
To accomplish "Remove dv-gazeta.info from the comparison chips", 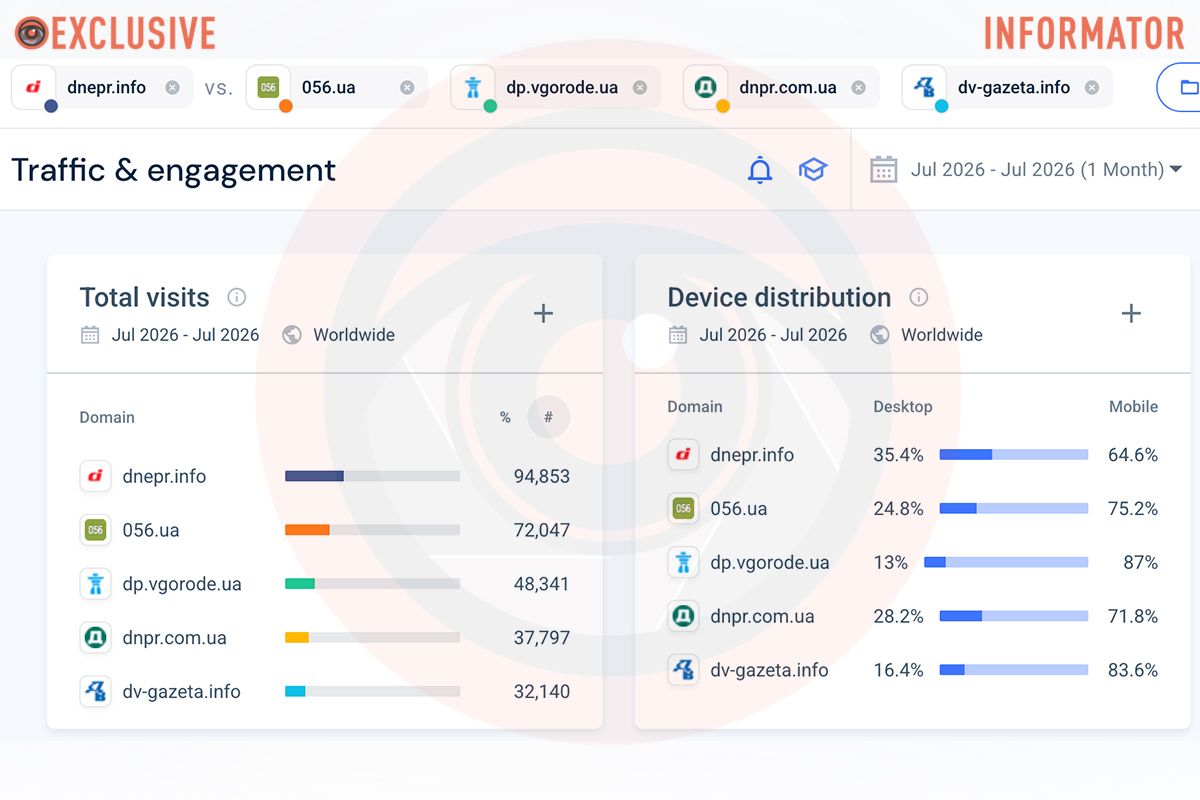I will (x=1092, y=88).
